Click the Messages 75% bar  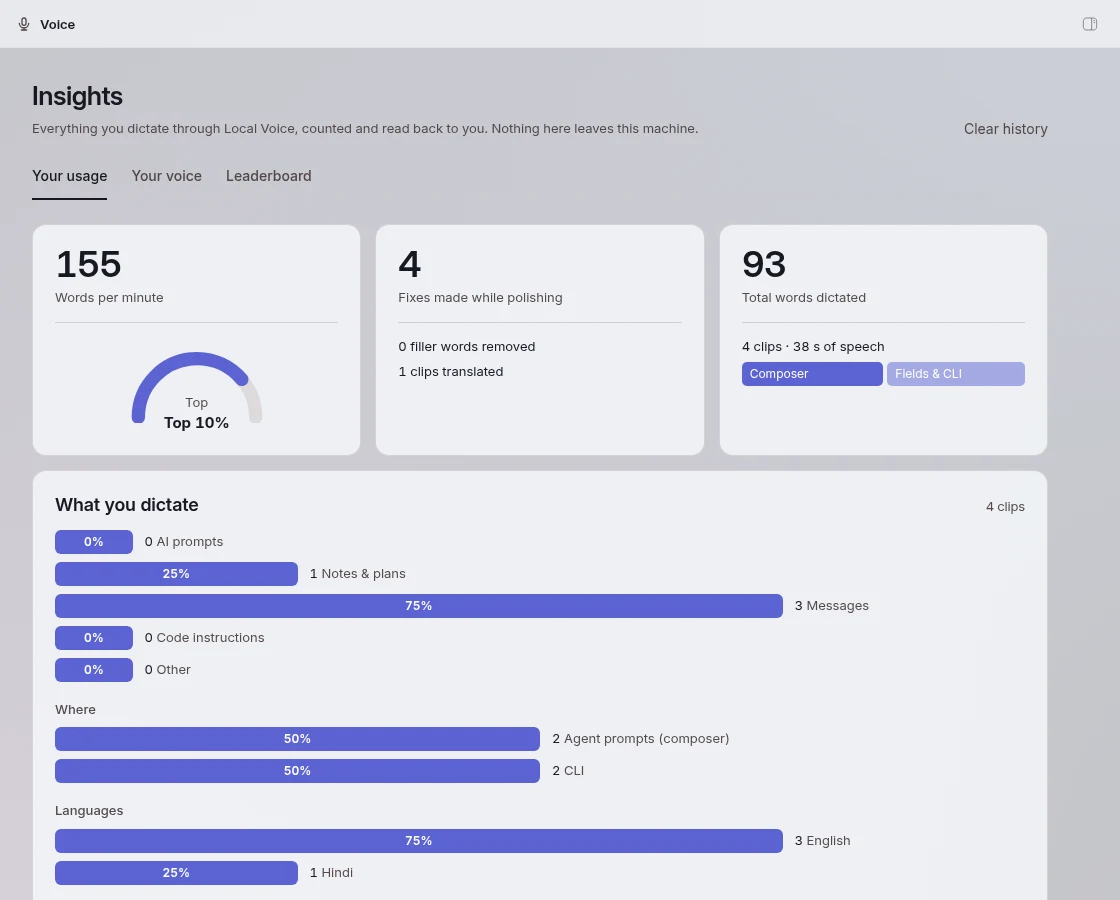(419, 606)
